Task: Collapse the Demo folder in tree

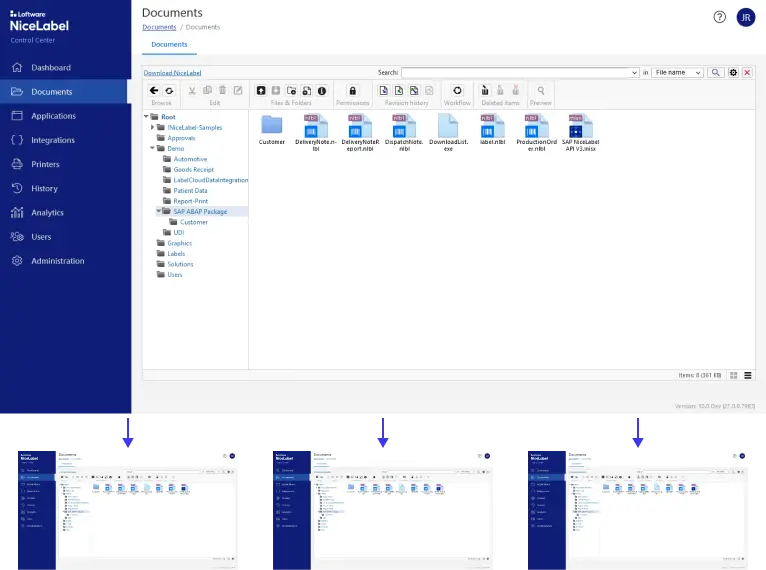Action: (152, 148)
